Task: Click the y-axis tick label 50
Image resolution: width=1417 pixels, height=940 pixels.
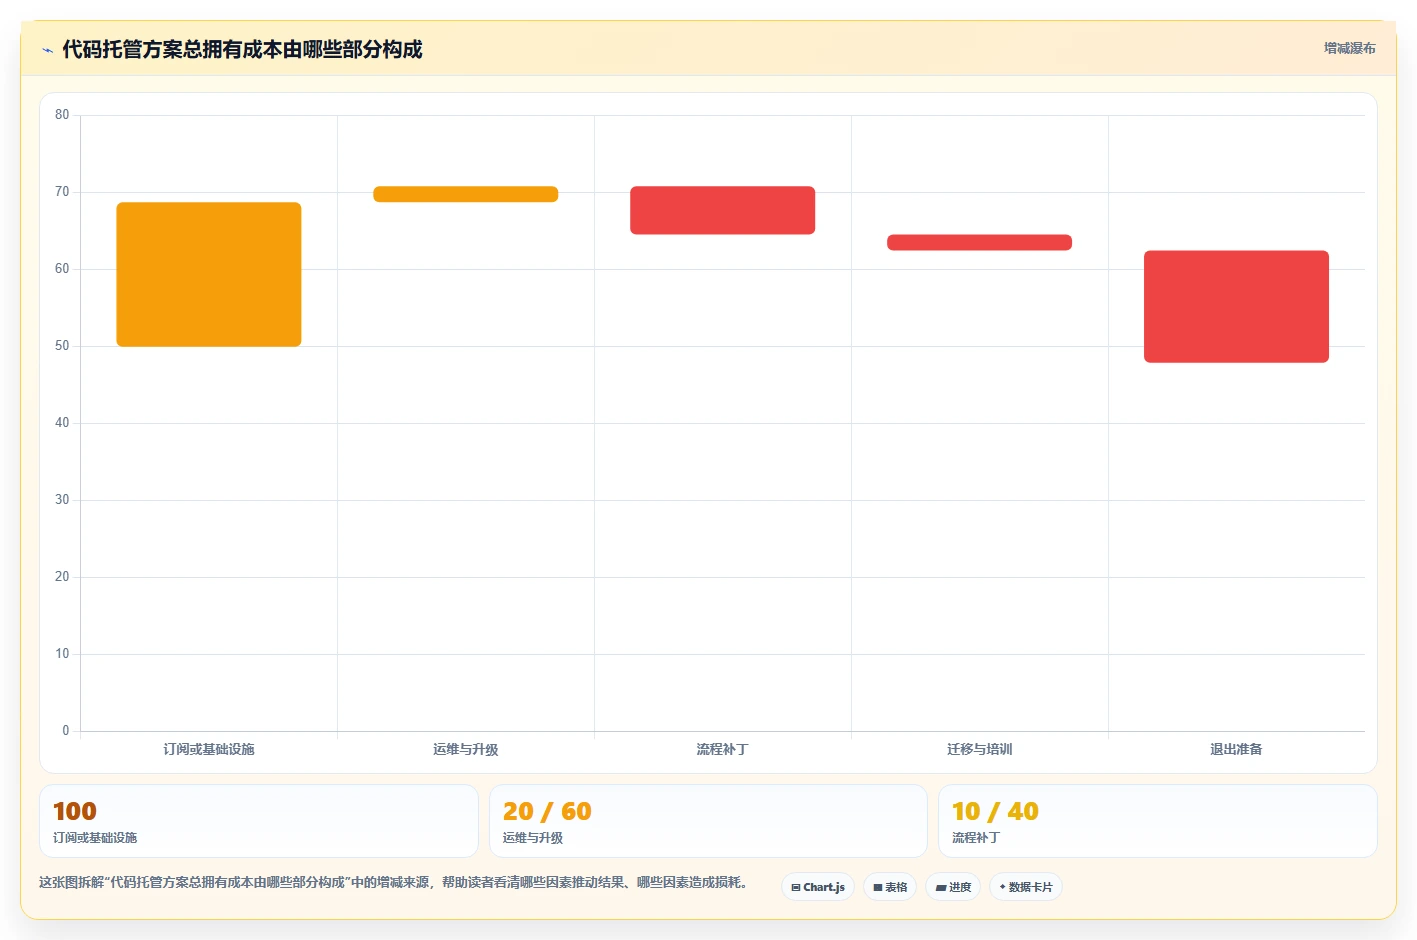Action: (x=62, y=346)
